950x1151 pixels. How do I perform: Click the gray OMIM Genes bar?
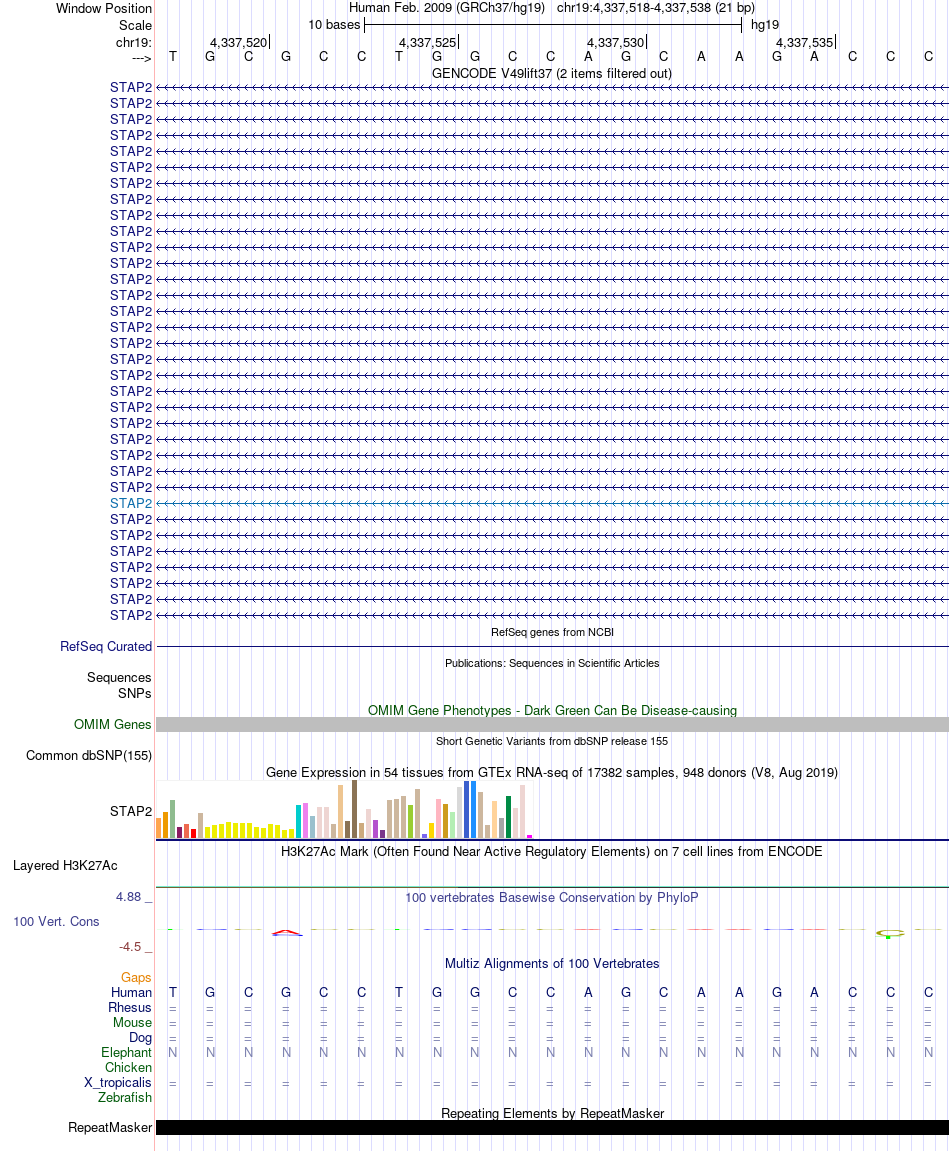552,725
